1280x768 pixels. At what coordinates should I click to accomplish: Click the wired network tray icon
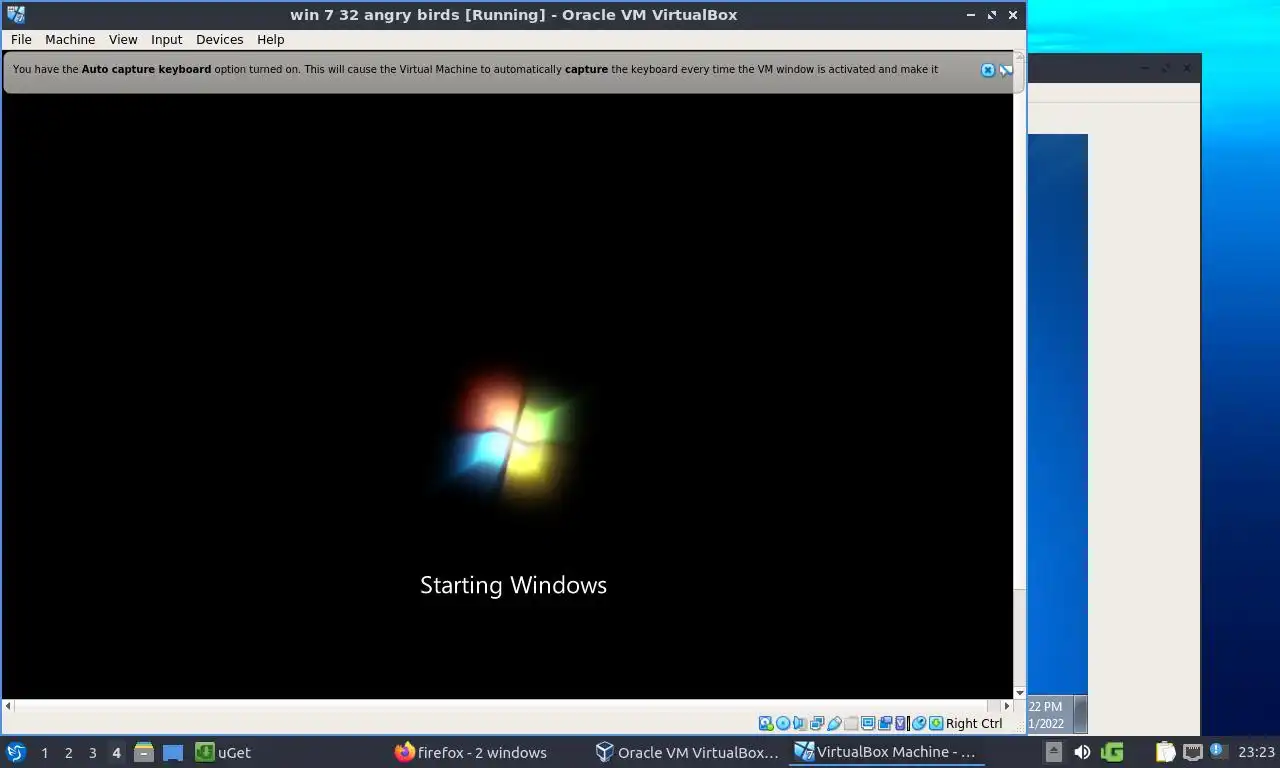tap(1193, 752)
